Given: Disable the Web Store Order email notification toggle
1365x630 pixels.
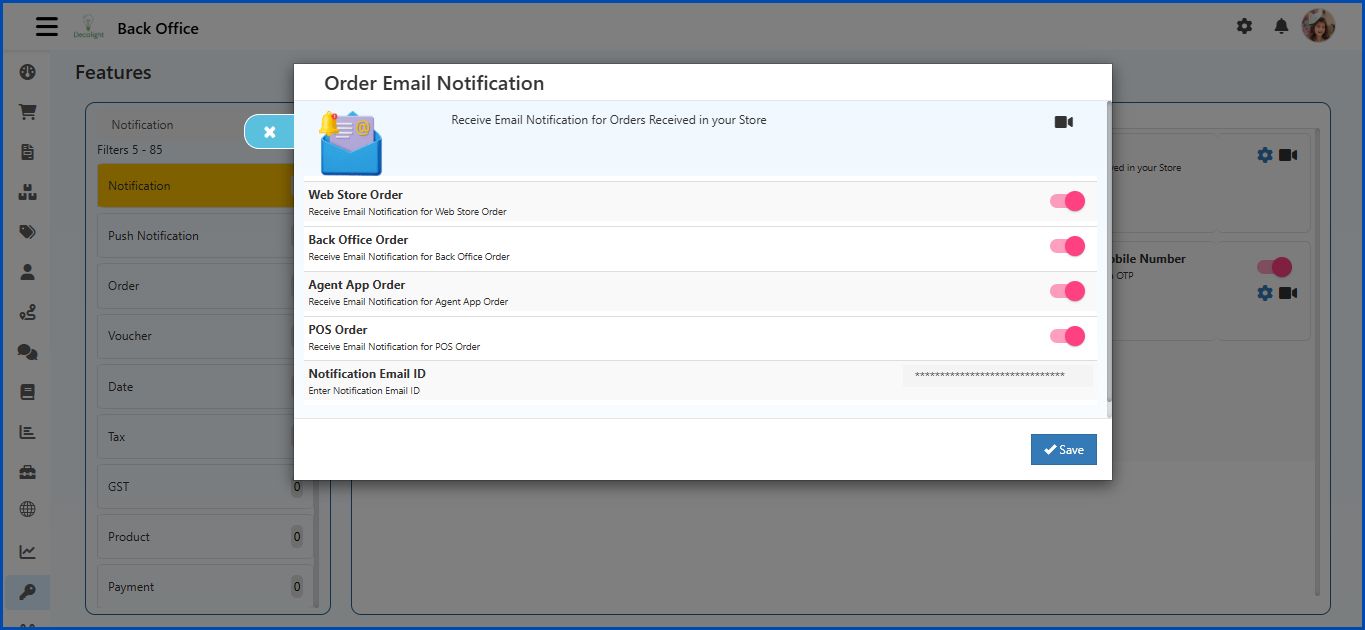Looking at the screenshot, I should [1067, 200].
